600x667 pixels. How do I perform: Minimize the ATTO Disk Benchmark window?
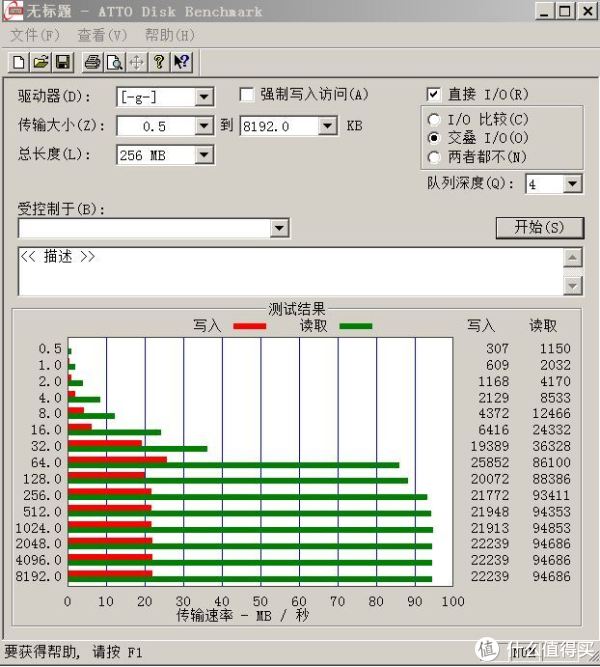[x=544, y=11]
